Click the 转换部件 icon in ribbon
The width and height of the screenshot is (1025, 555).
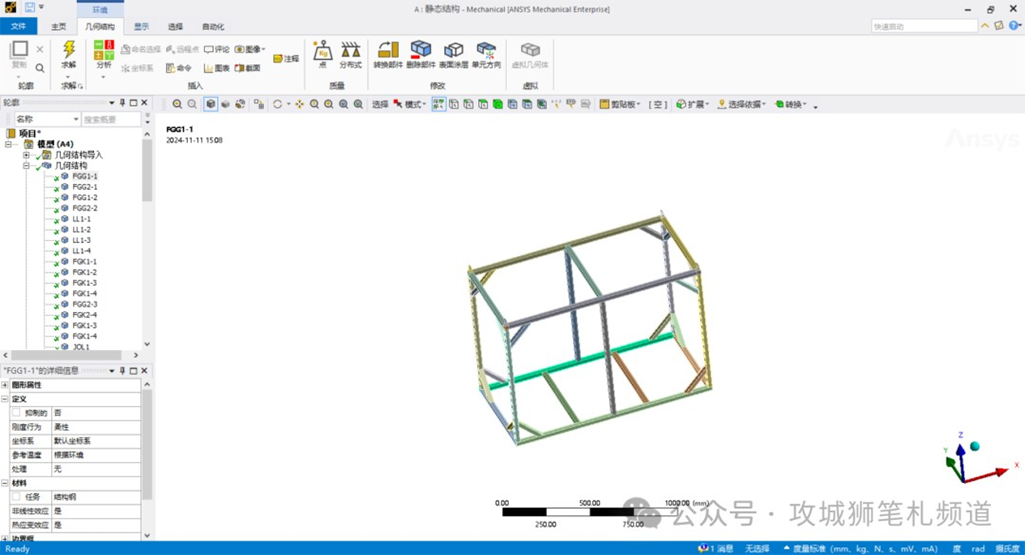tap(387, 53)
